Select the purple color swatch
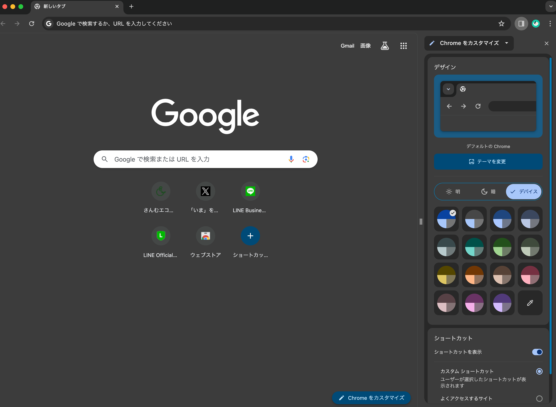This screenshot has width=556, height=407. tap(502, 303)
